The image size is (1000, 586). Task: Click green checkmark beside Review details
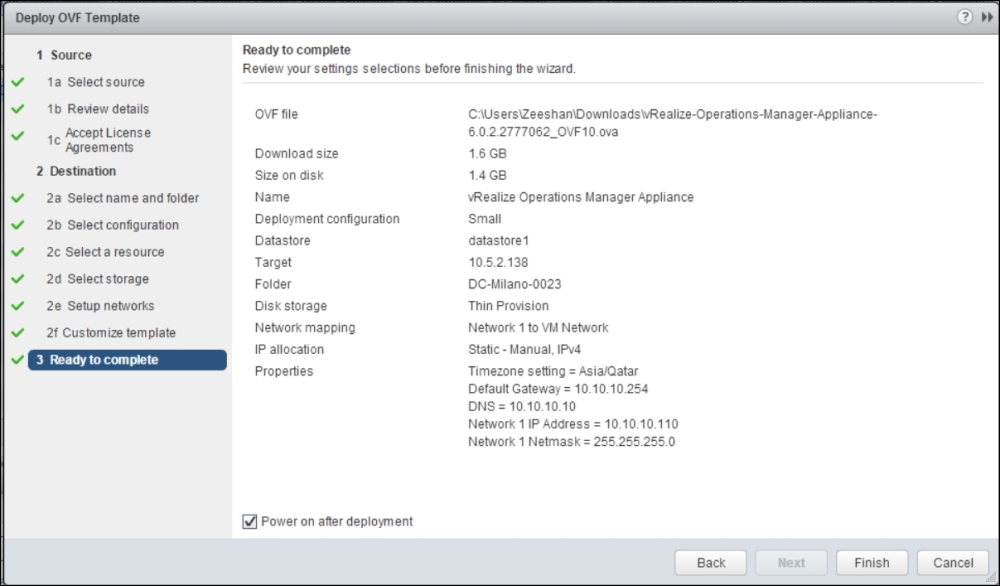click(17, 109)
